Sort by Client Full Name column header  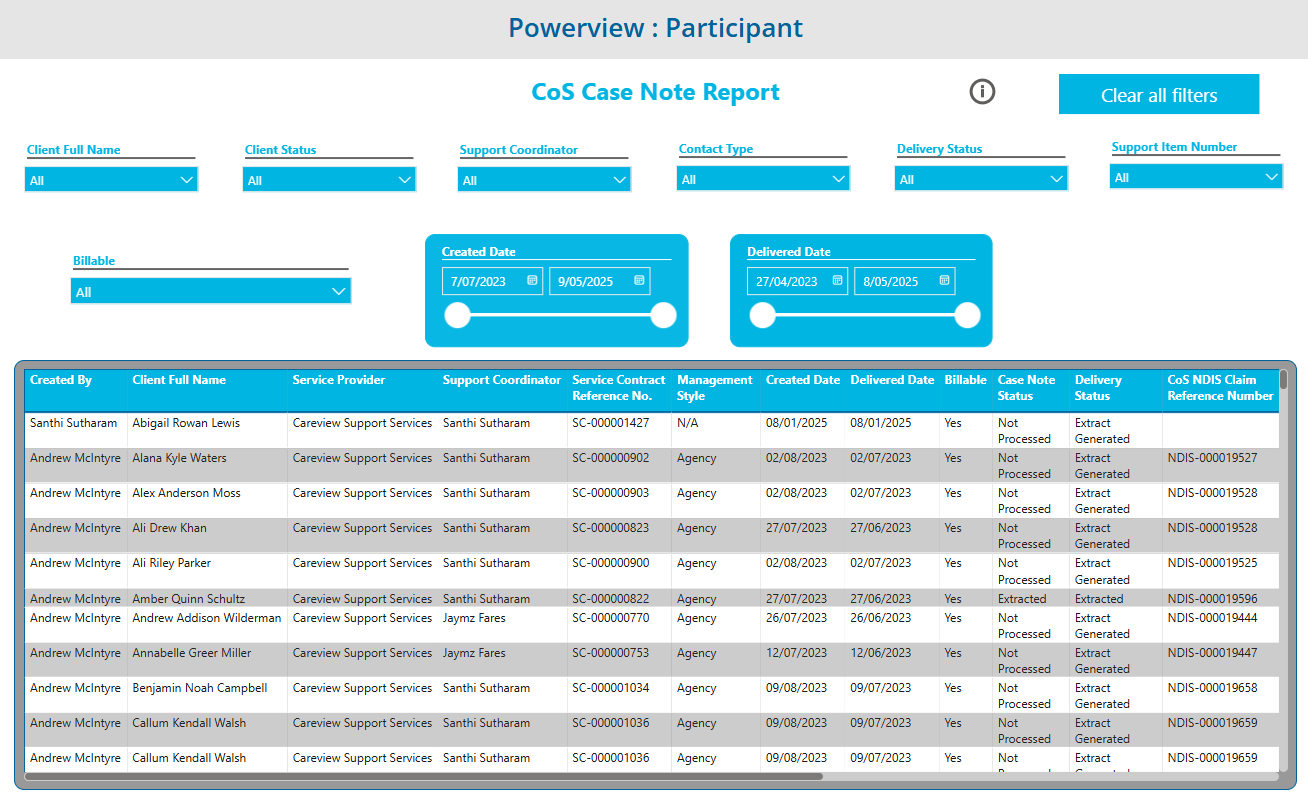coord(179,380)
